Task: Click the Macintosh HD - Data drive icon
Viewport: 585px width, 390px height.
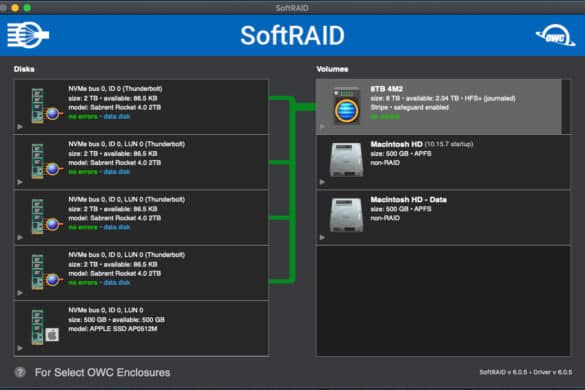Action: click(x=346, y=215)
